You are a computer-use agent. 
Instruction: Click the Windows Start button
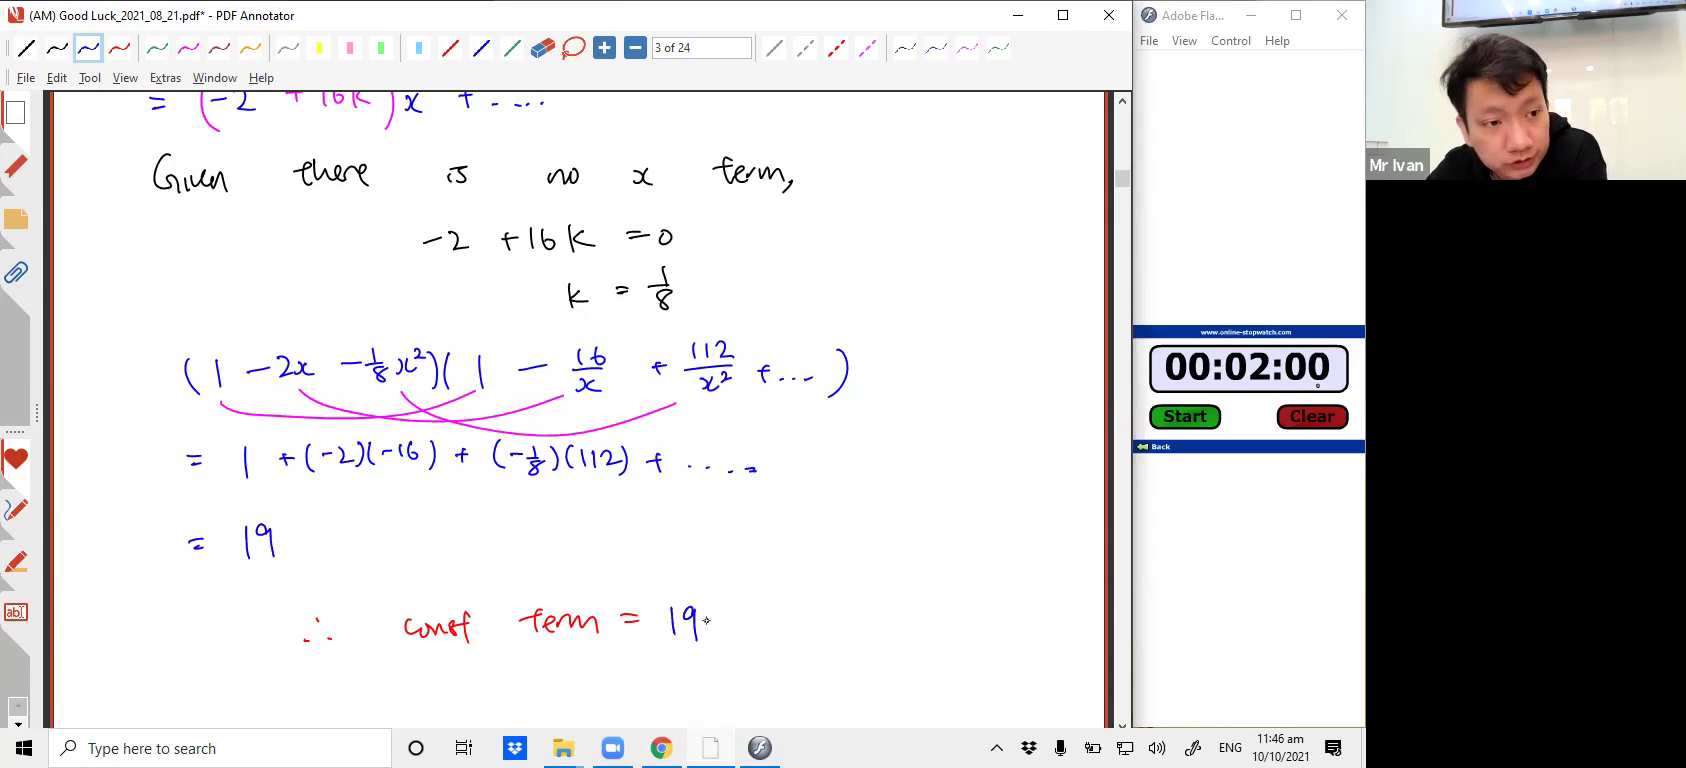[24, 748]
